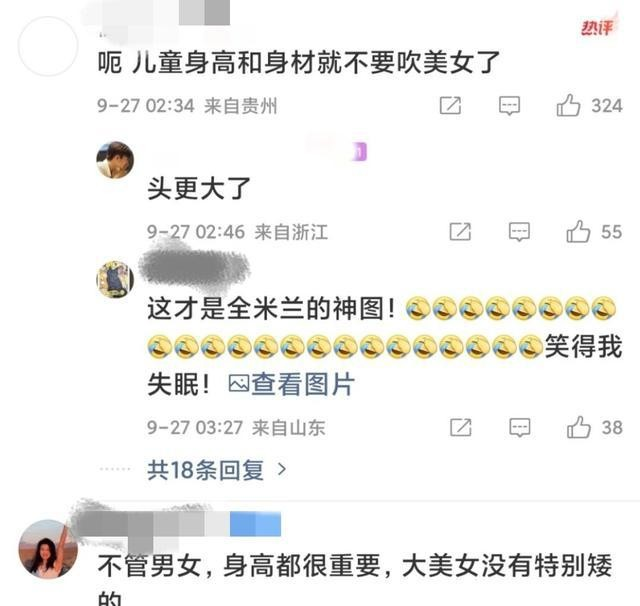Open avatar of the 头更大了 commenter
The height and width of the screenshot is (606, 640).
tap(115, 160)
